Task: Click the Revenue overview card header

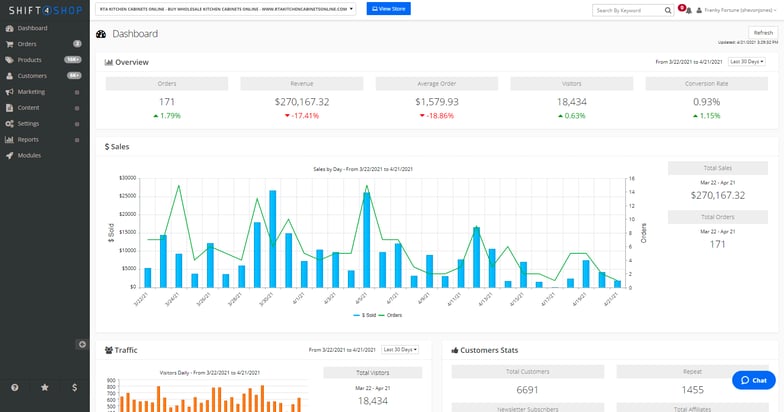Action: [302, 84]
